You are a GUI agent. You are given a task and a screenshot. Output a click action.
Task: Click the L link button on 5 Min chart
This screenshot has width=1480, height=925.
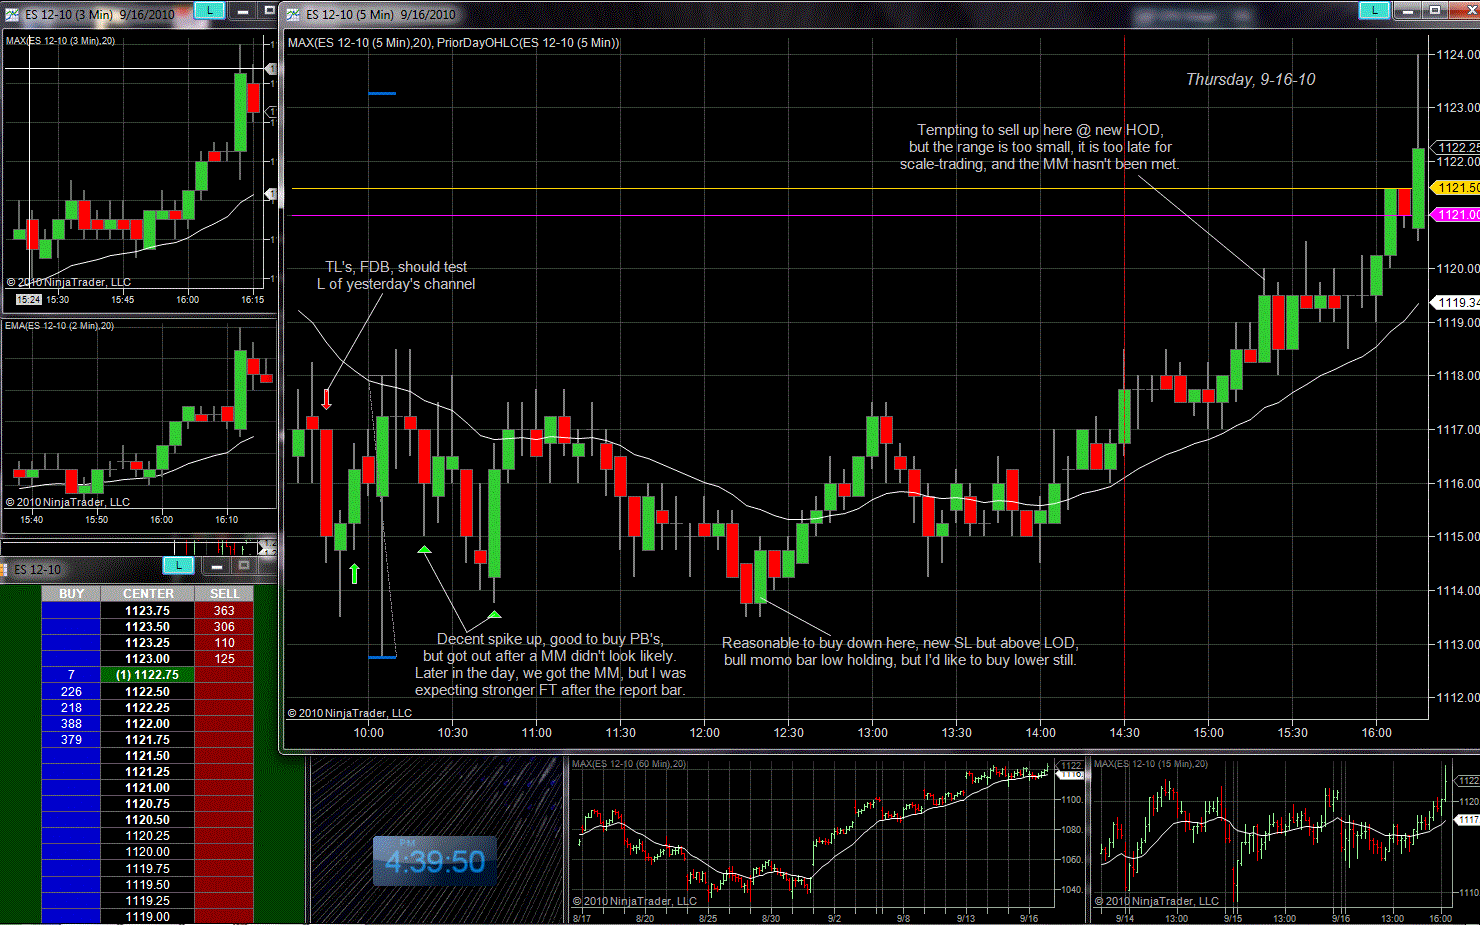tap(1374, 11)
